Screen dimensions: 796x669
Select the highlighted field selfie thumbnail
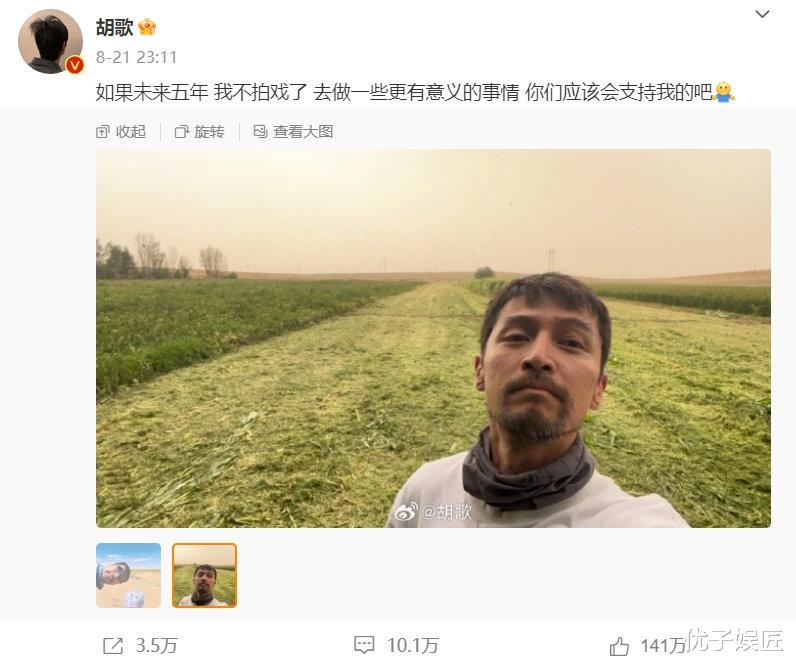pos(205,575)
